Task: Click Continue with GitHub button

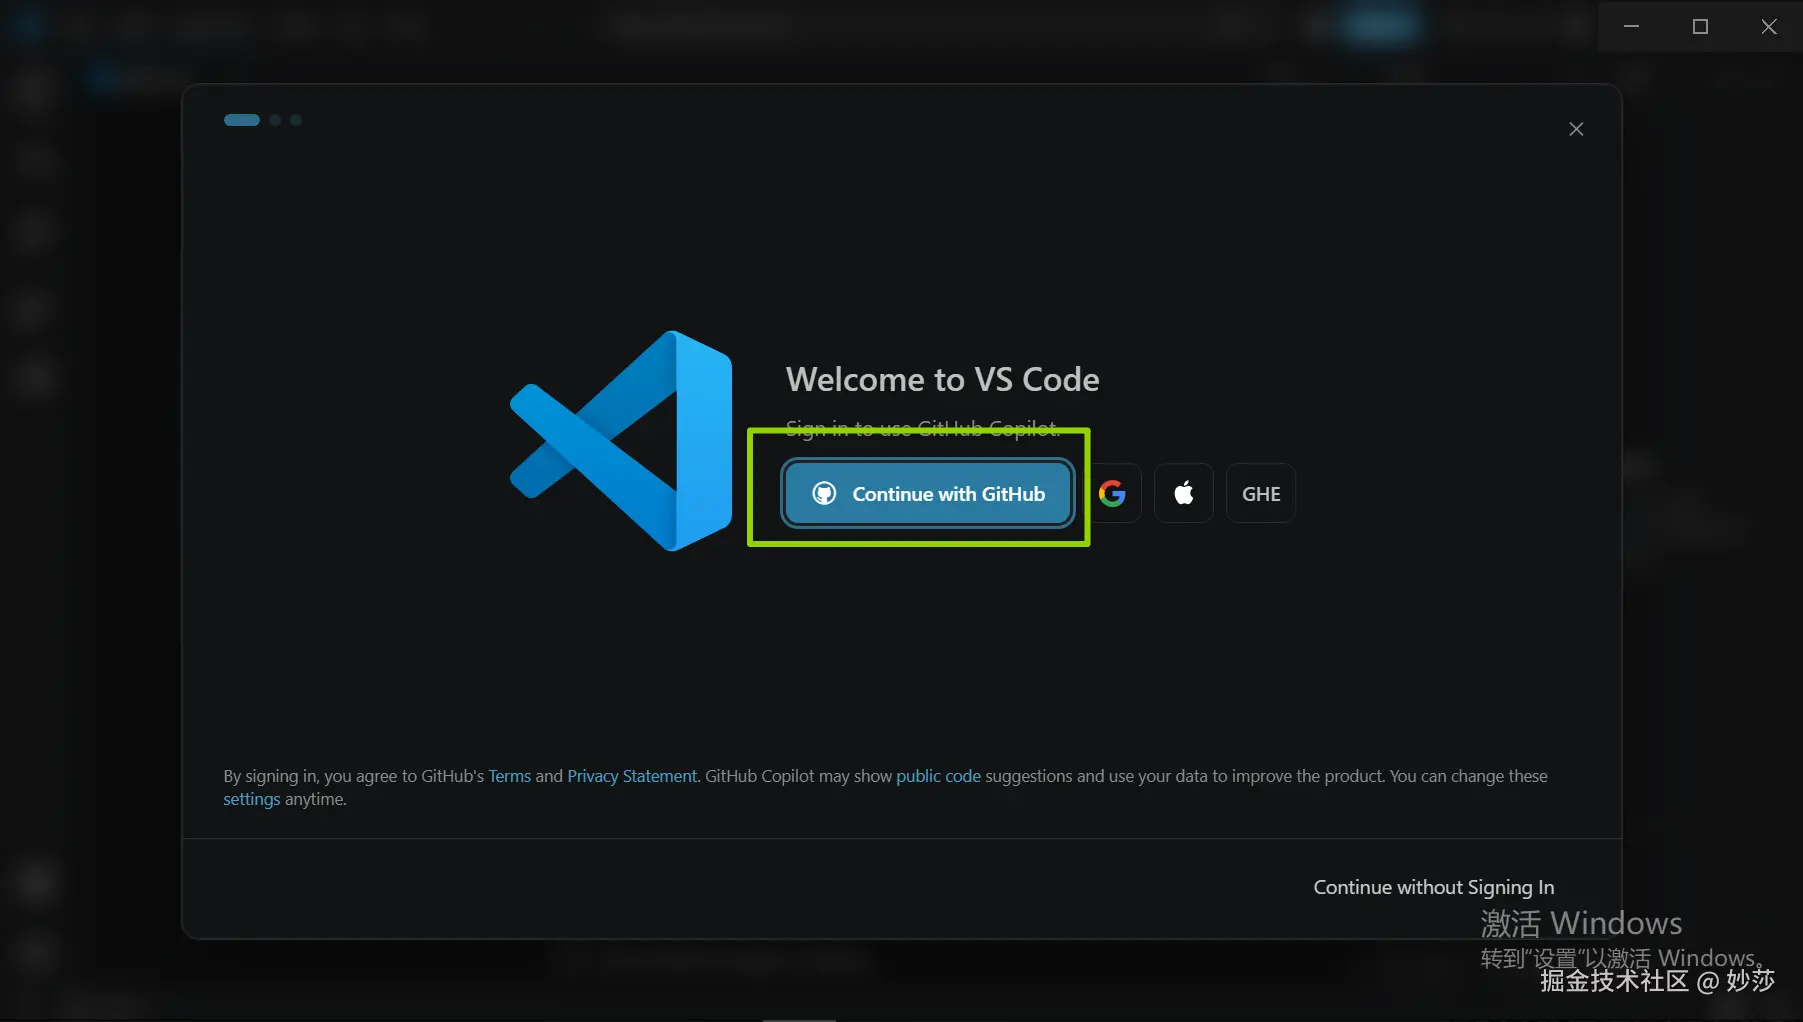Action: click(928, 493)
